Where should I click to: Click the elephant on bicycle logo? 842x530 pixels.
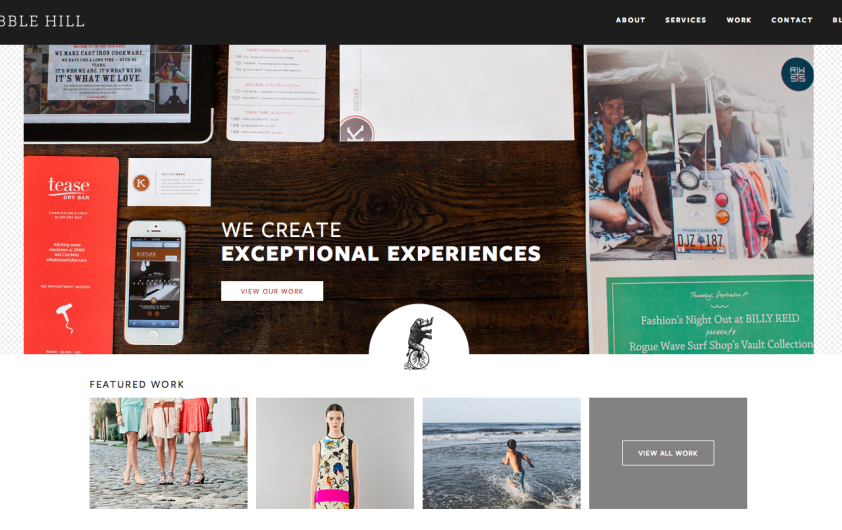pos(418,343)
